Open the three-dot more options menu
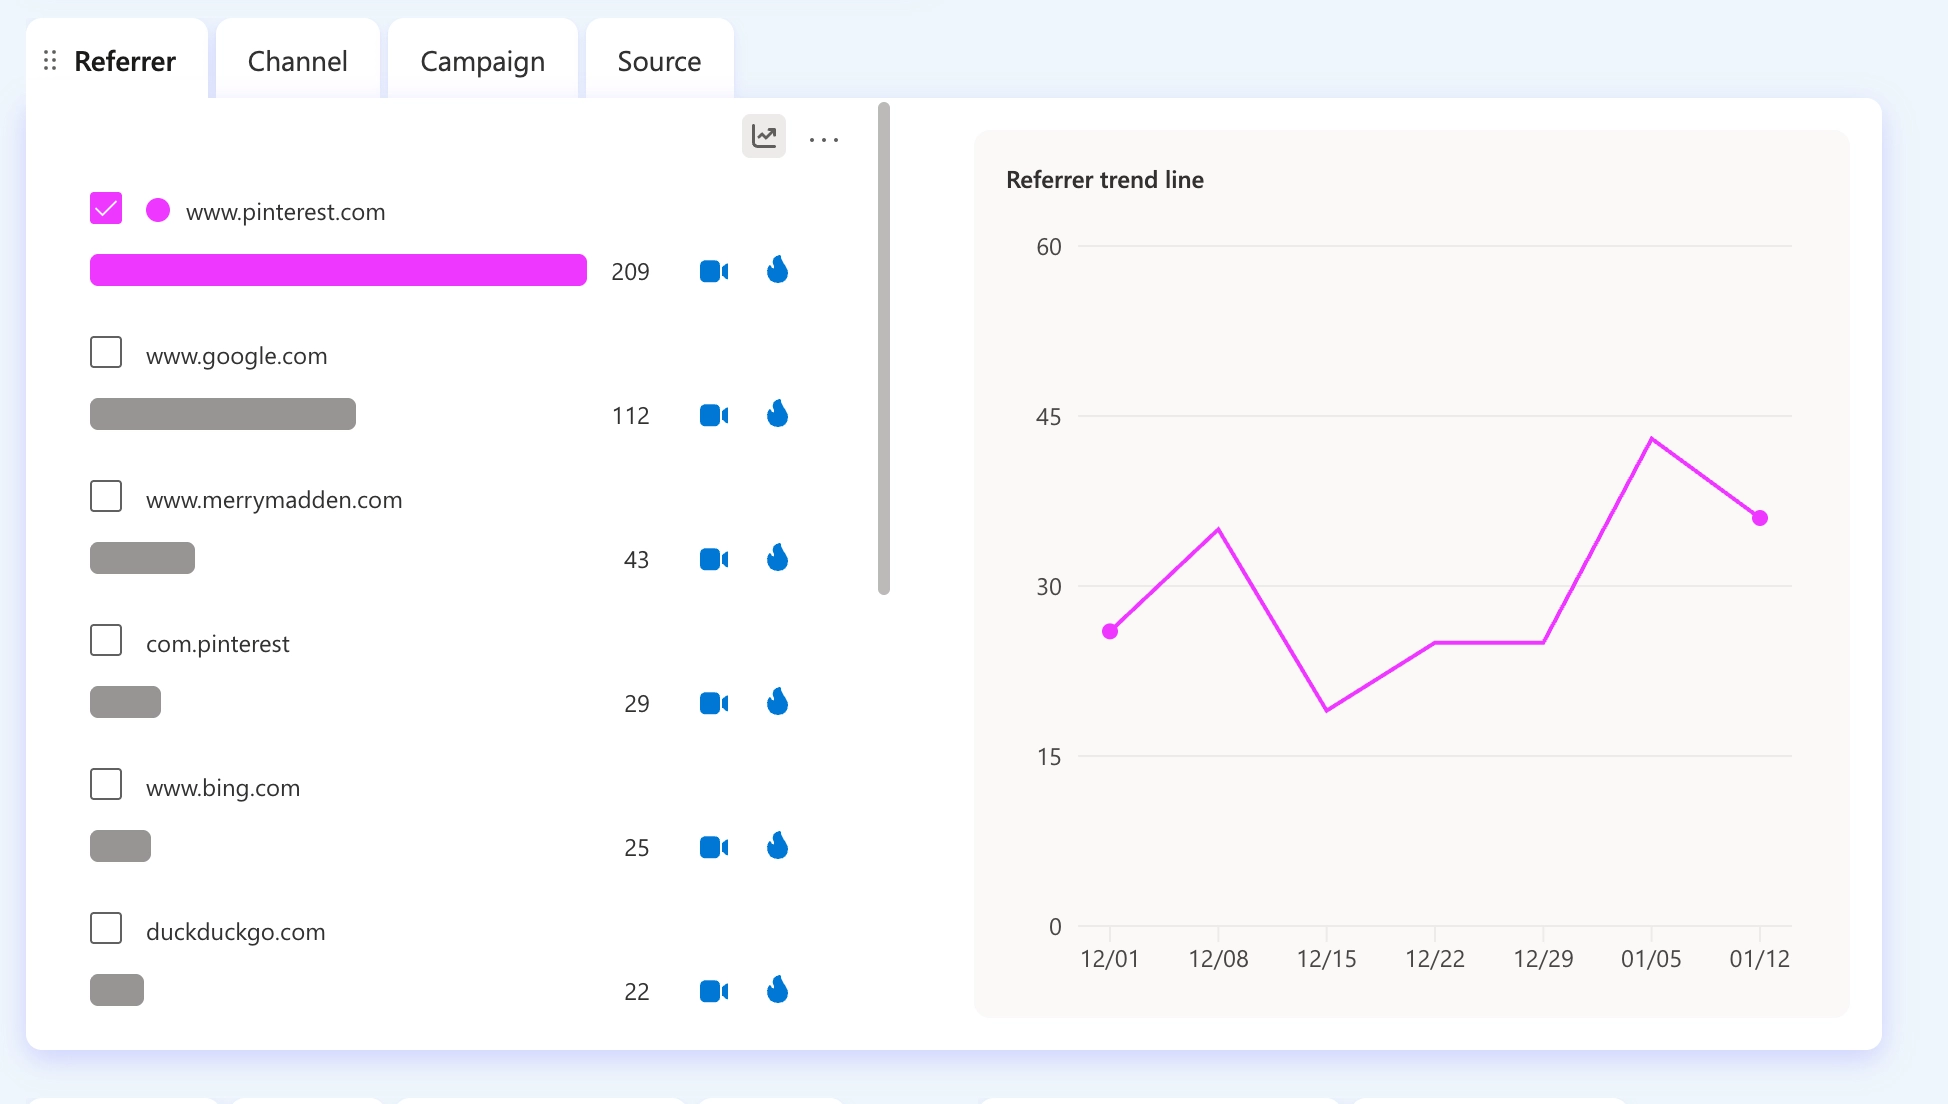This screenshot has width=1948, height=1104. point(824,139)
